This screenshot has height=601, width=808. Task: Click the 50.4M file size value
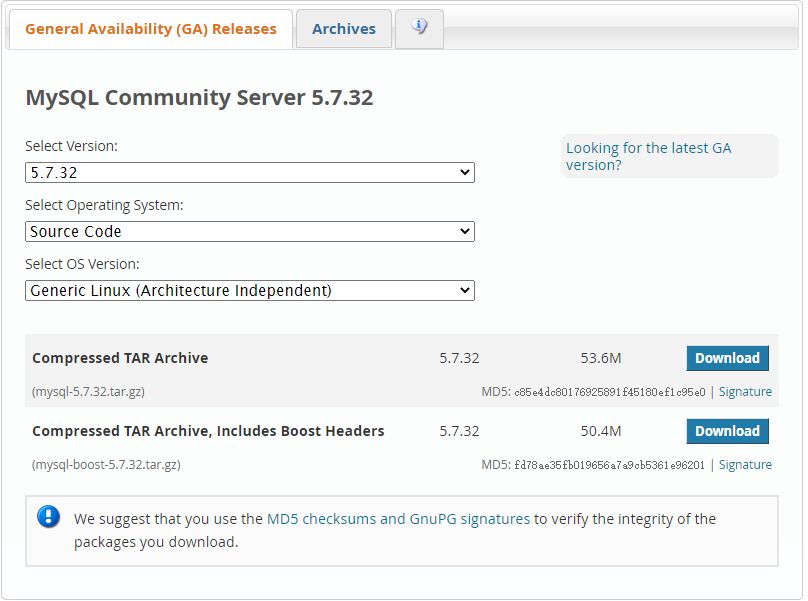pos(601,431)
